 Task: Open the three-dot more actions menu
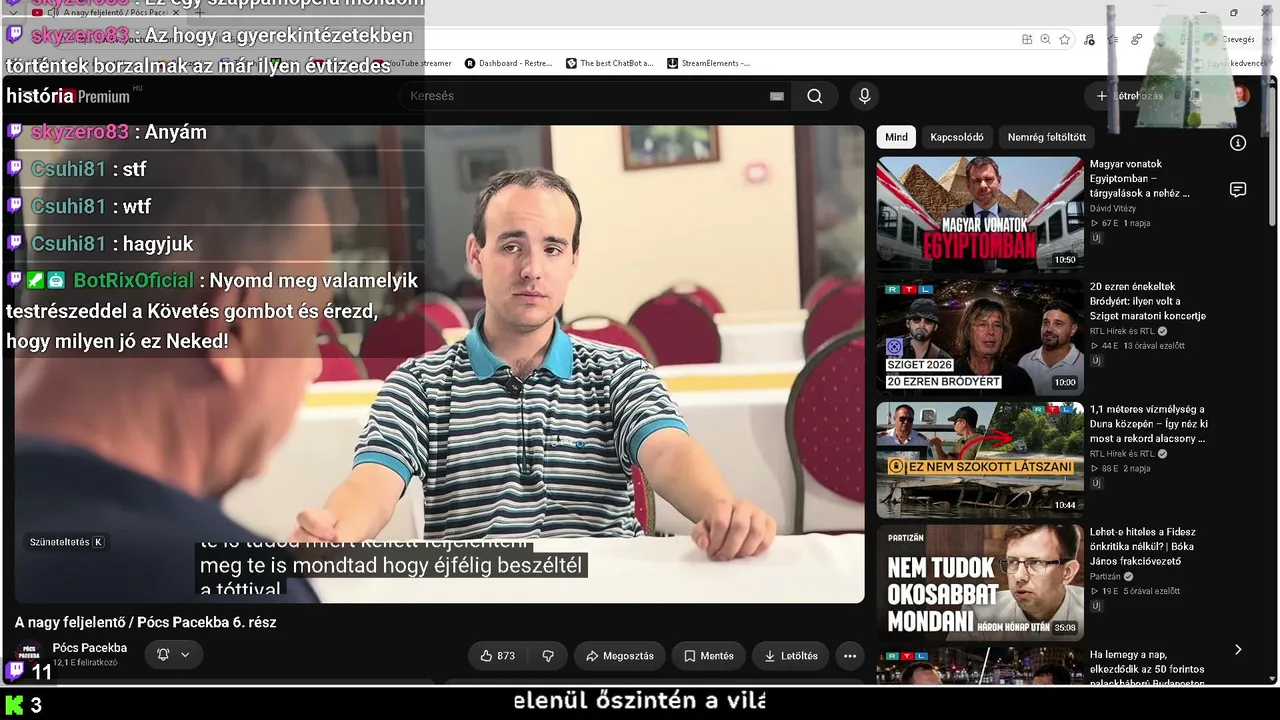[850, 656]
